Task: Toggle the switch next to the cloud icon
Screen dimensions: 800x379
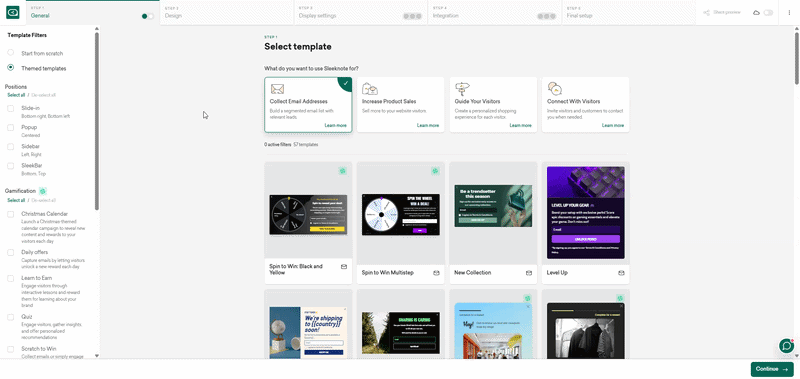Action: pyautogui.click(x=768, y=13)
